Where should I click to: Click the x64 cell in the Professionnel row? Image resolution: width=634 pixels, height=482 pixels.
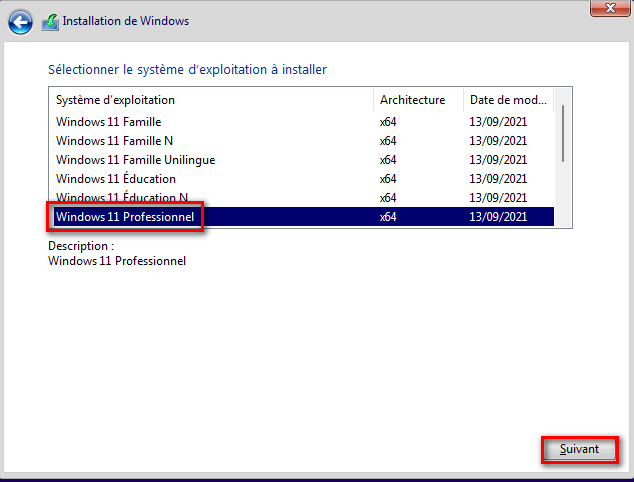pos(388,216)
